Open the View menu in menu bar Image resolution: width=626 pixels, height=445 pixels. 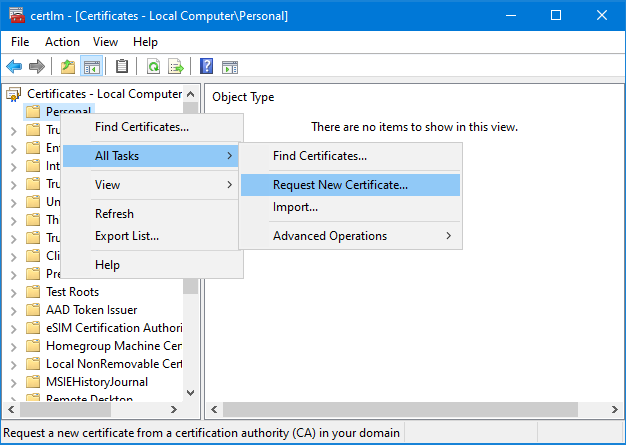105,42
